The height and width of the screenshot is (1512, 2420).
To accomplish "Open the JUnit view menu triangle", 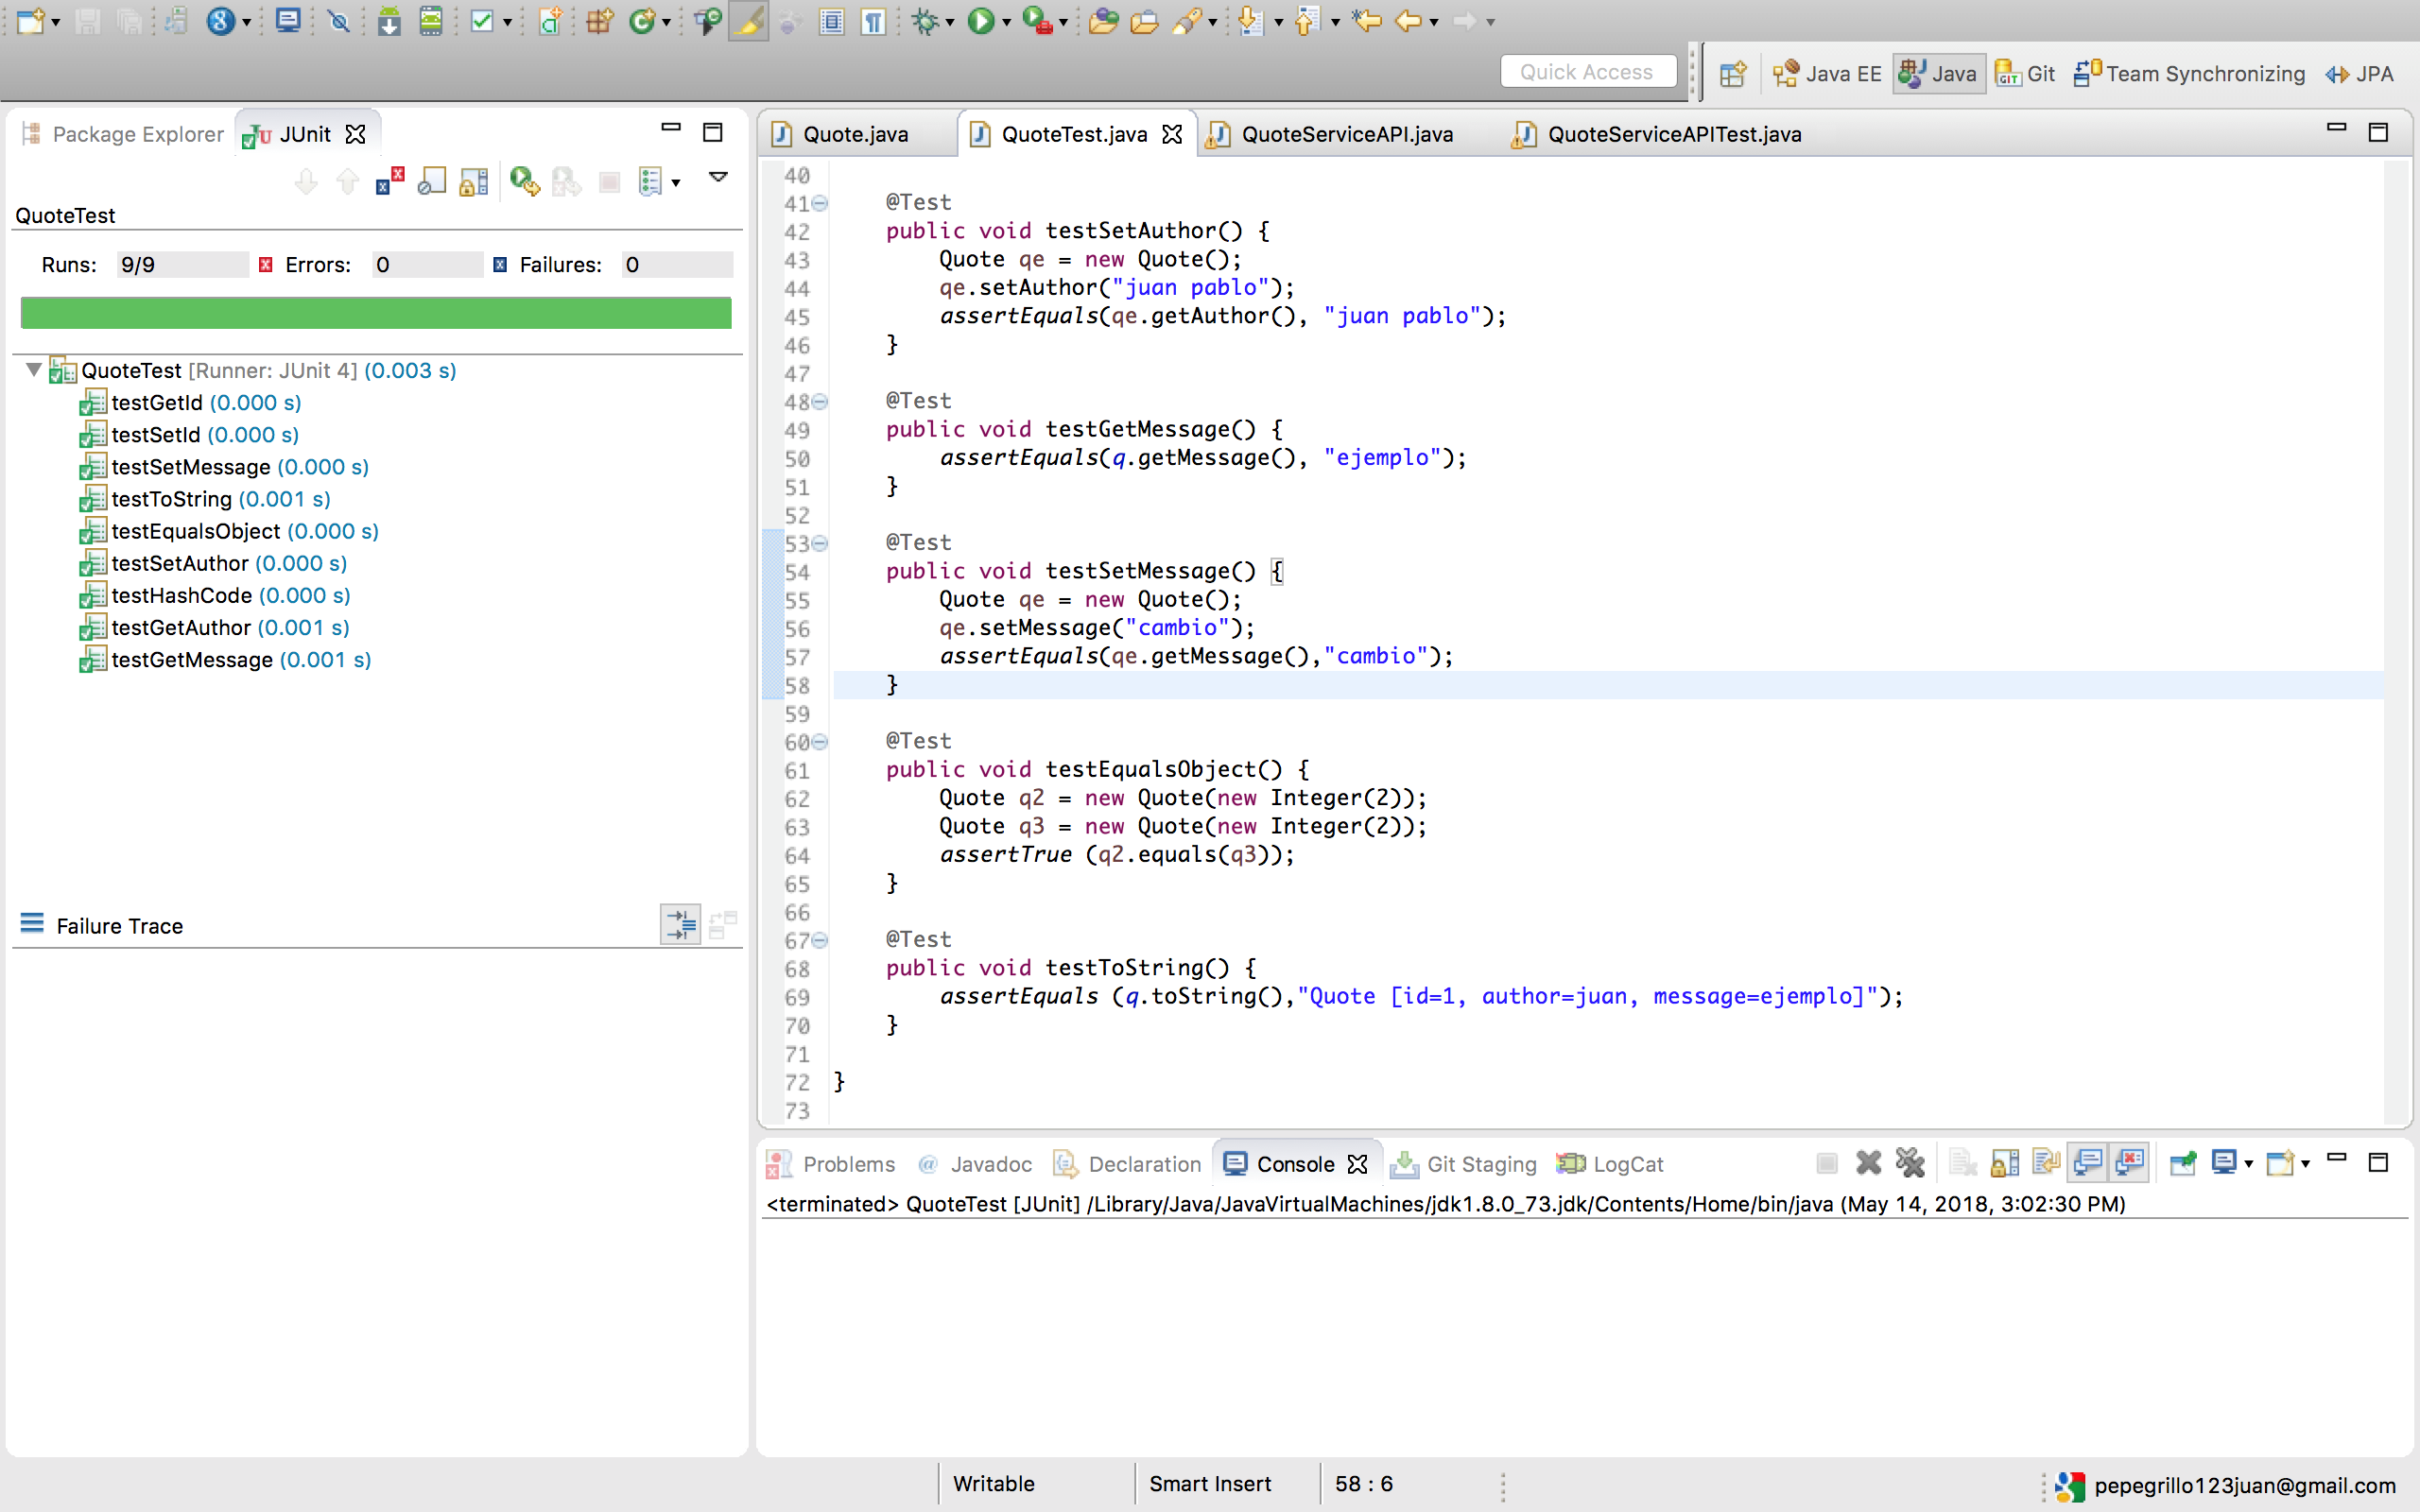I will pos(718,177).
